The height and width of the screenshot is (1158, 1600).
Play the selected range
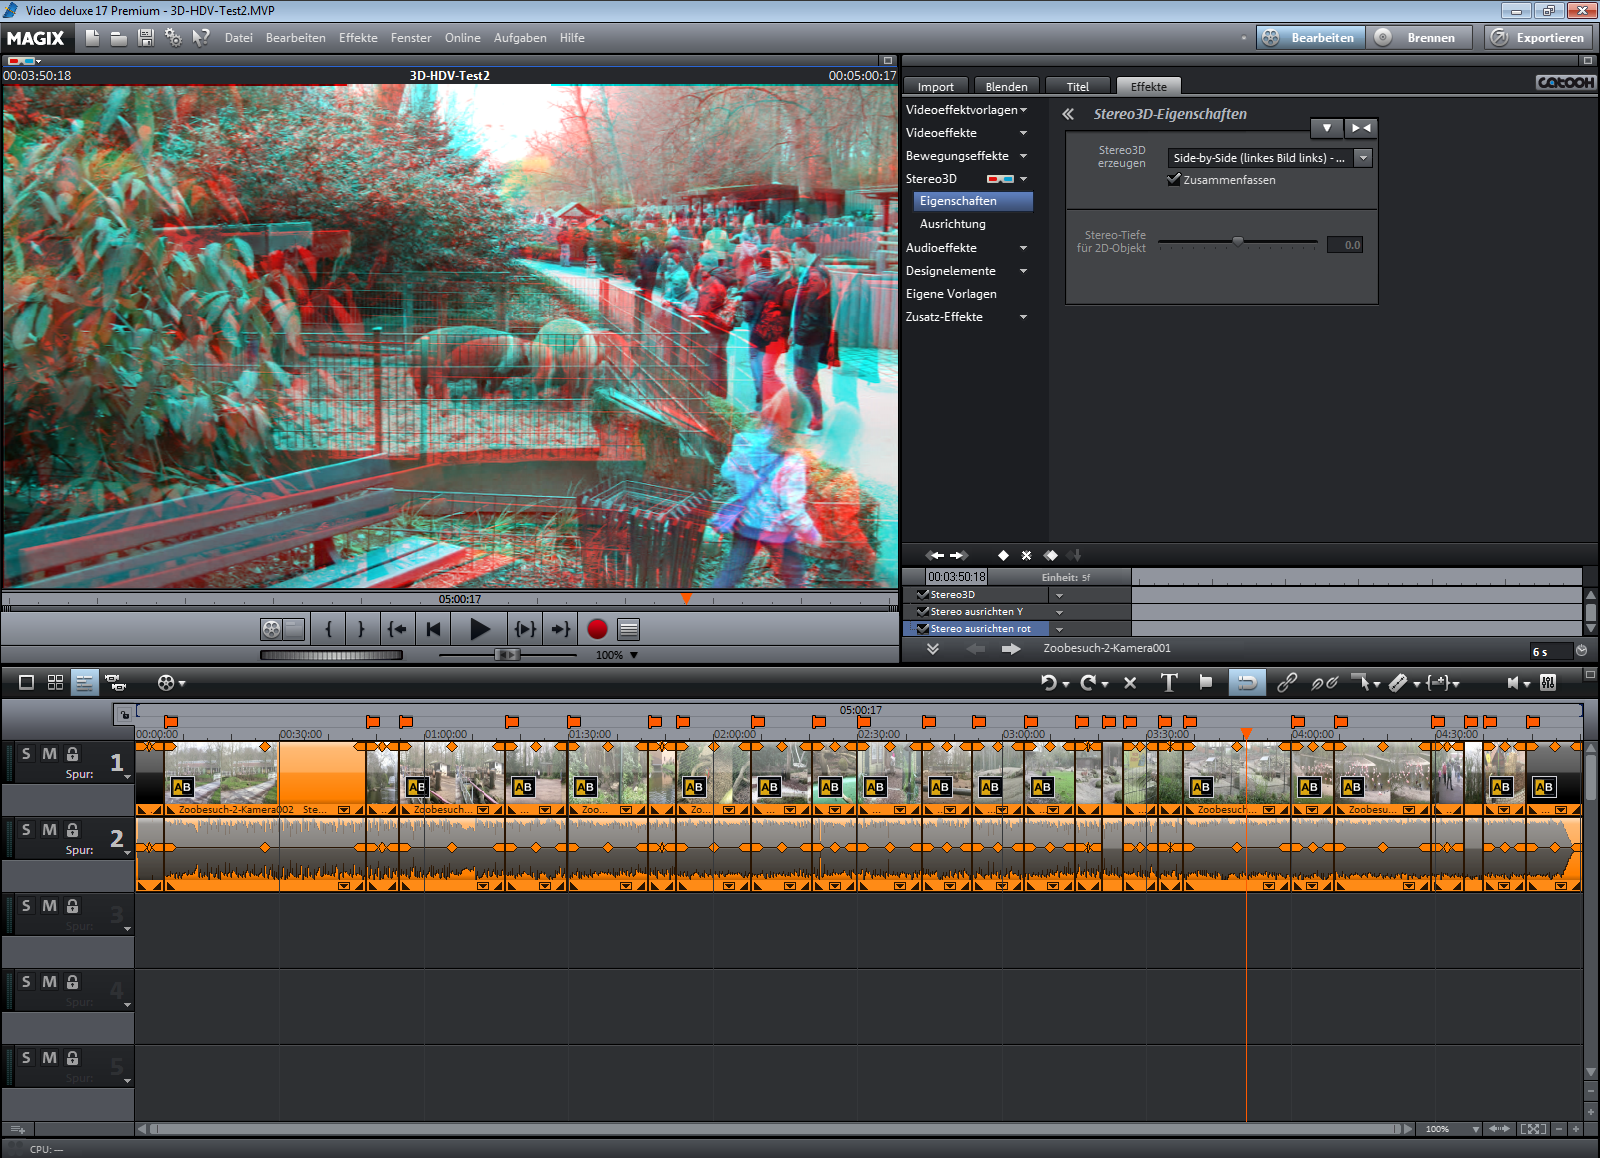pos(525,629)
